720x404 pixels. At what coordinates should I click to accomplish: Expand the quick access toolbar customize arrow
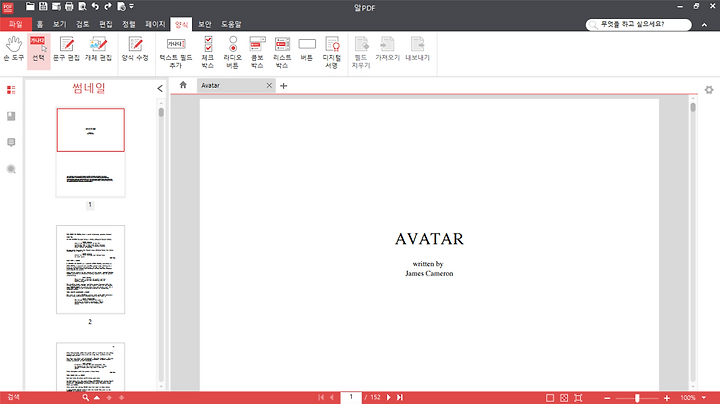pyautogui.click(x=131, y=6)
